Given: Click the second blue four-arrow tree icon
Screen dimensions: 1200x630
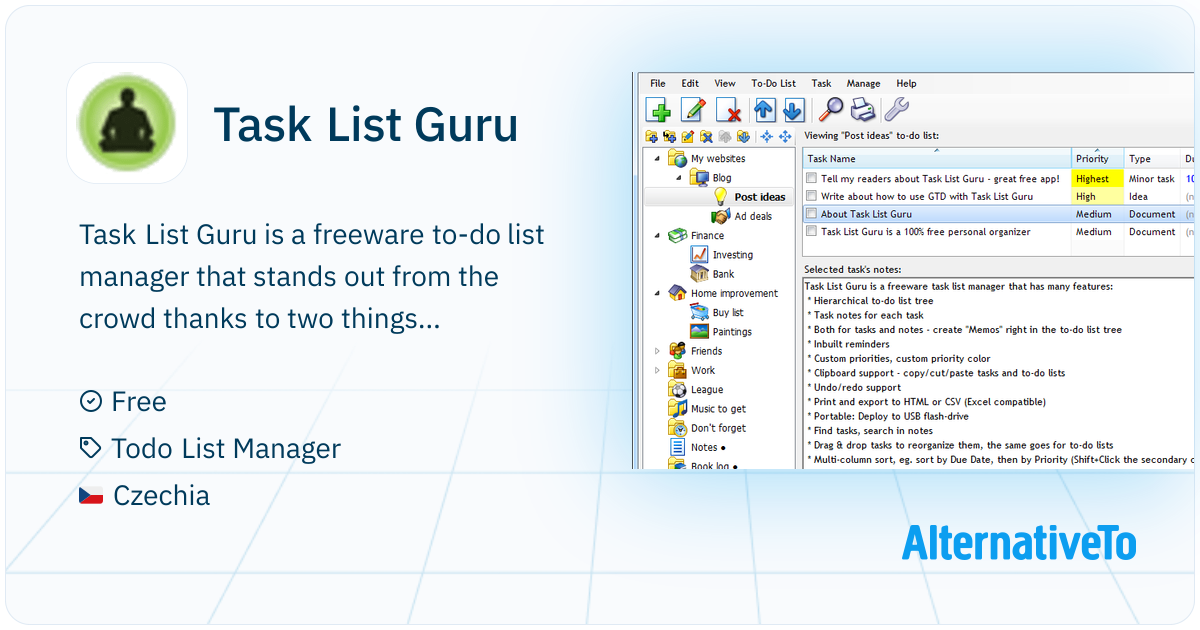Looking at the screenshot, I should [785, 136].
